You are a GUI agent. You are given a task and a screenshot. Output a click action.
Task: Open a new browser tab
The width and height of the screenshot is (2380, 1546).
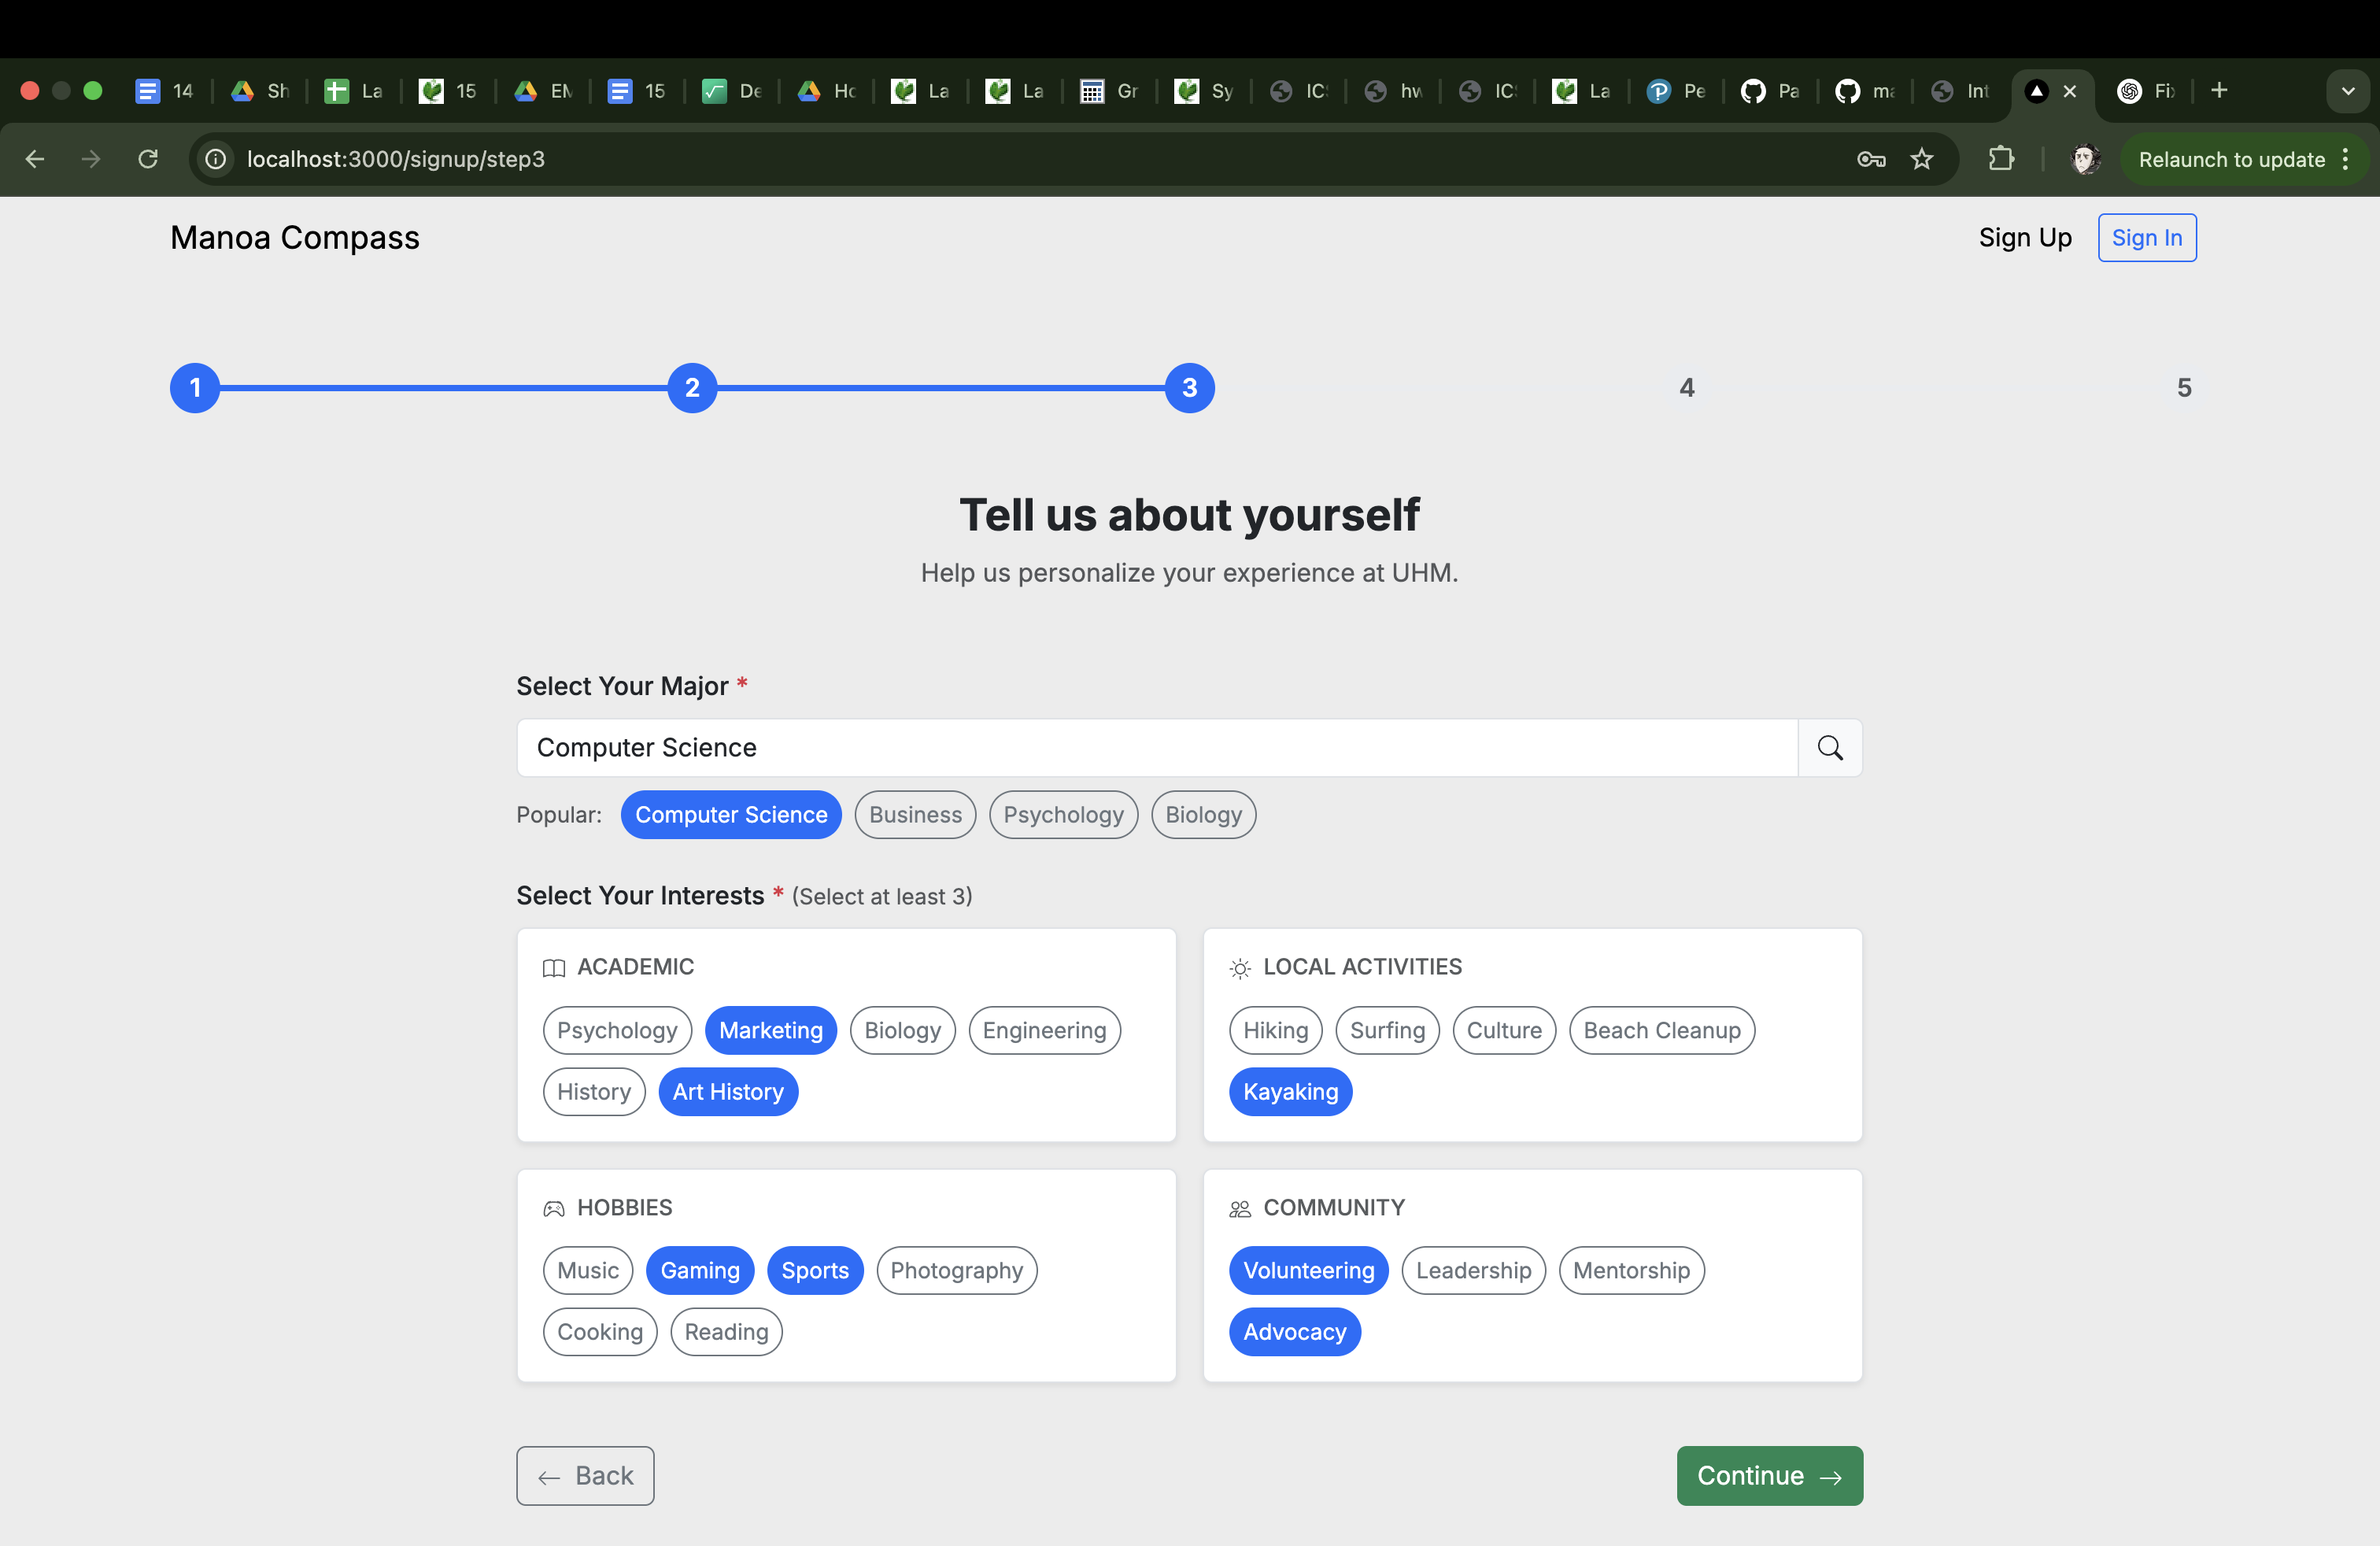[x=2219, y=90]
